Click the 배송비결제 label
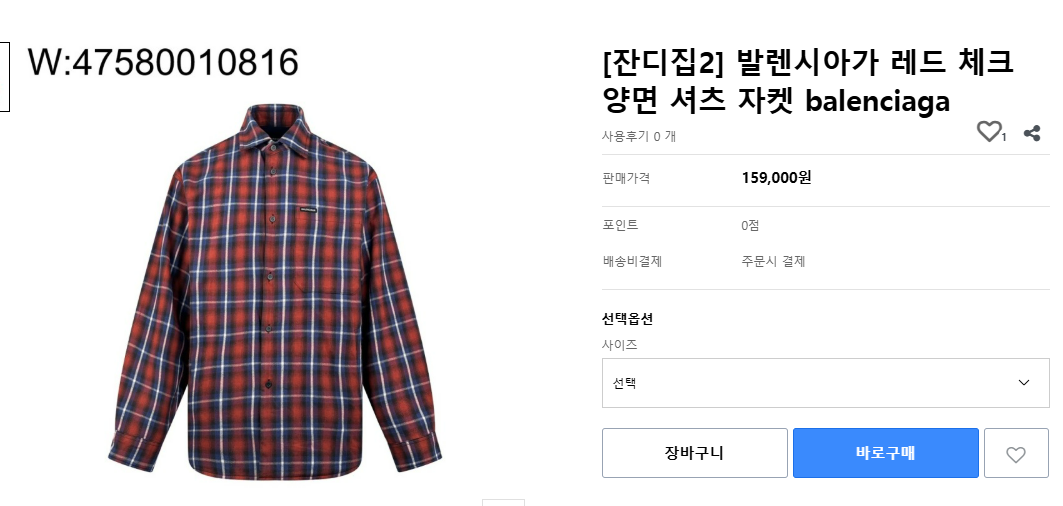 point(632,262)
